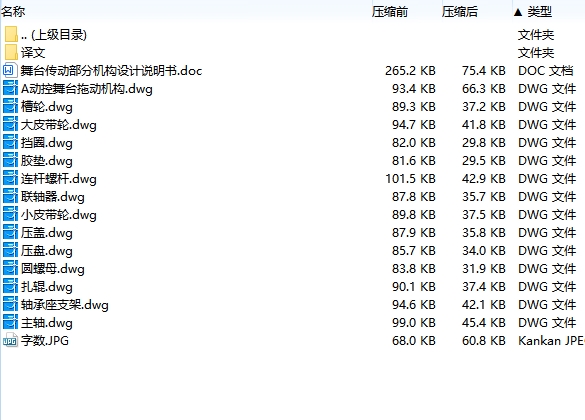
Task: Select file name 挡圈.dwg
Action: [47, 143]
